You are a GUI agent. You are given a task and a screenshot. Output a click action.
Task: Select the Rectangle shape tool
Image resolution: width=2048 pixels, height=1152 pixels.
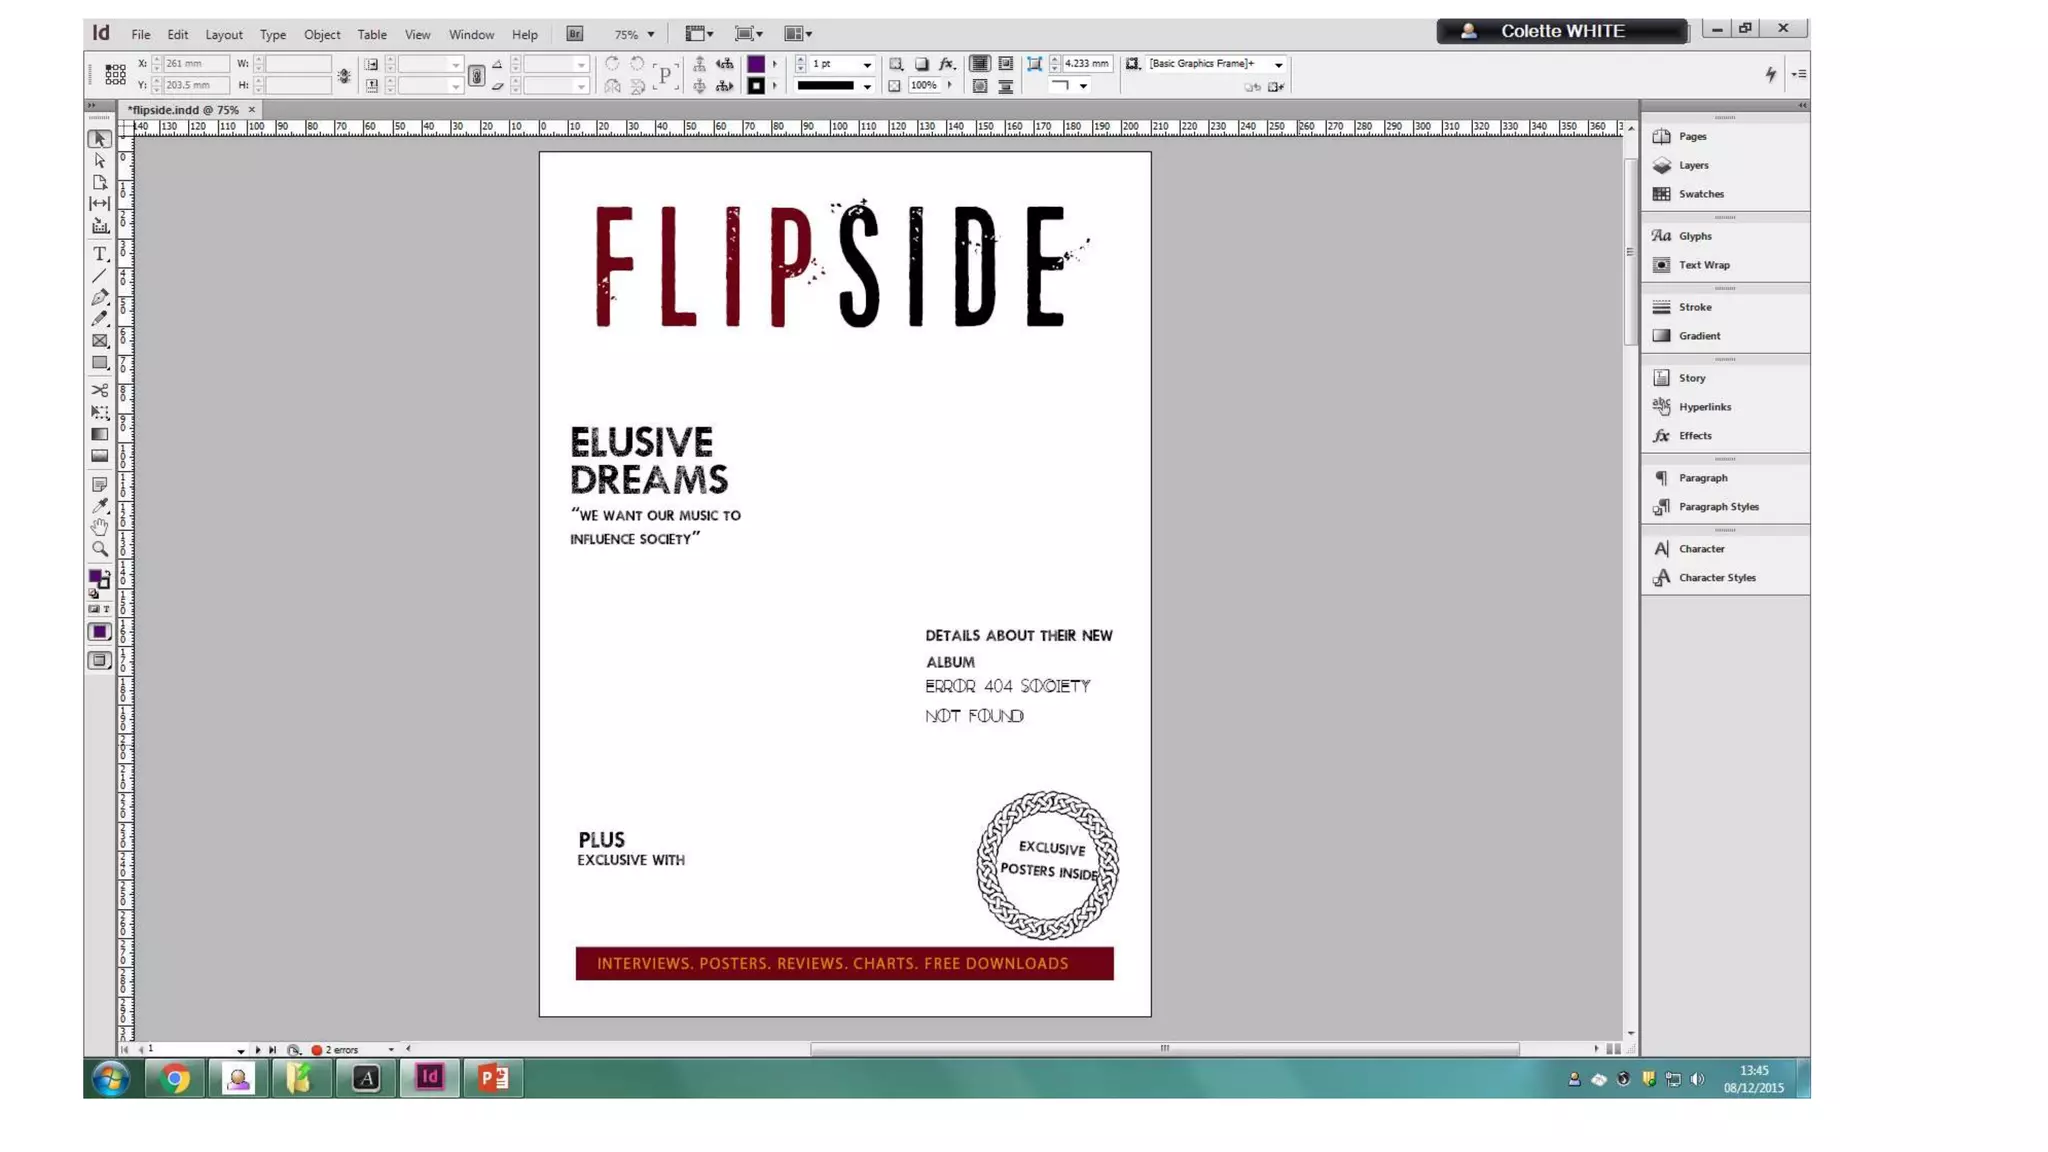pos(100,363)
